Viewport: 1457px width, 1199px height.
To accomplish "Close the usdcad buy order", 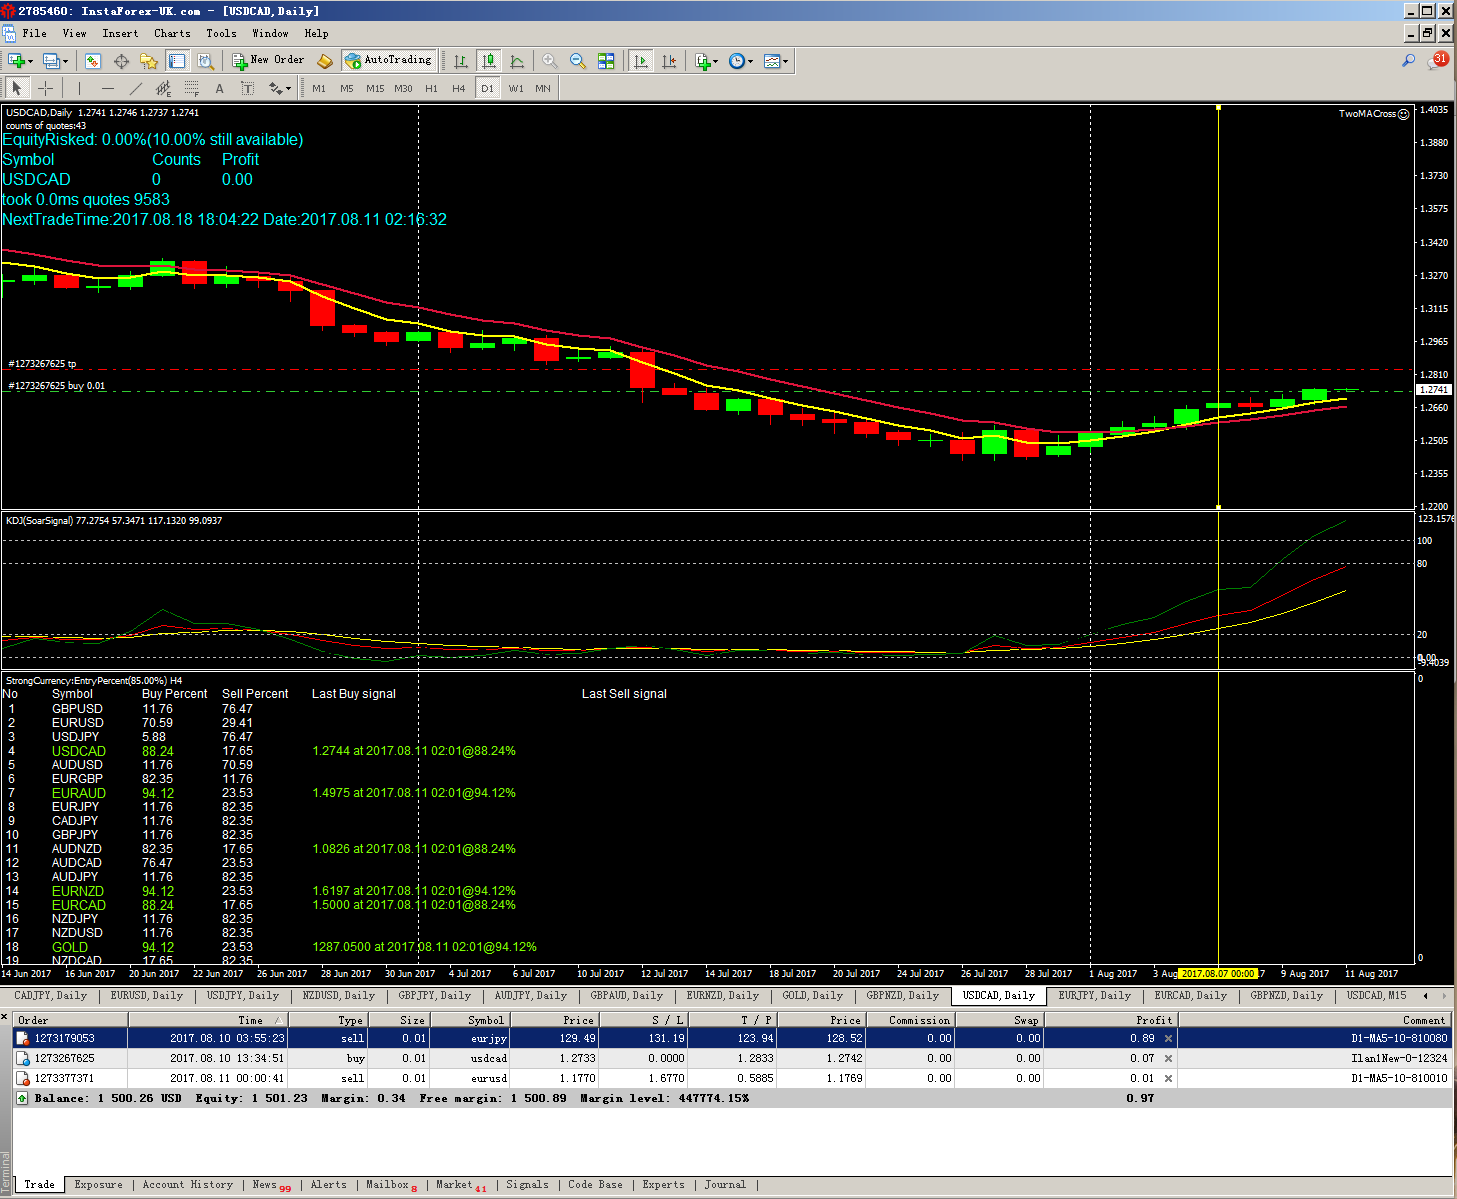I will click(1168, 1059).
